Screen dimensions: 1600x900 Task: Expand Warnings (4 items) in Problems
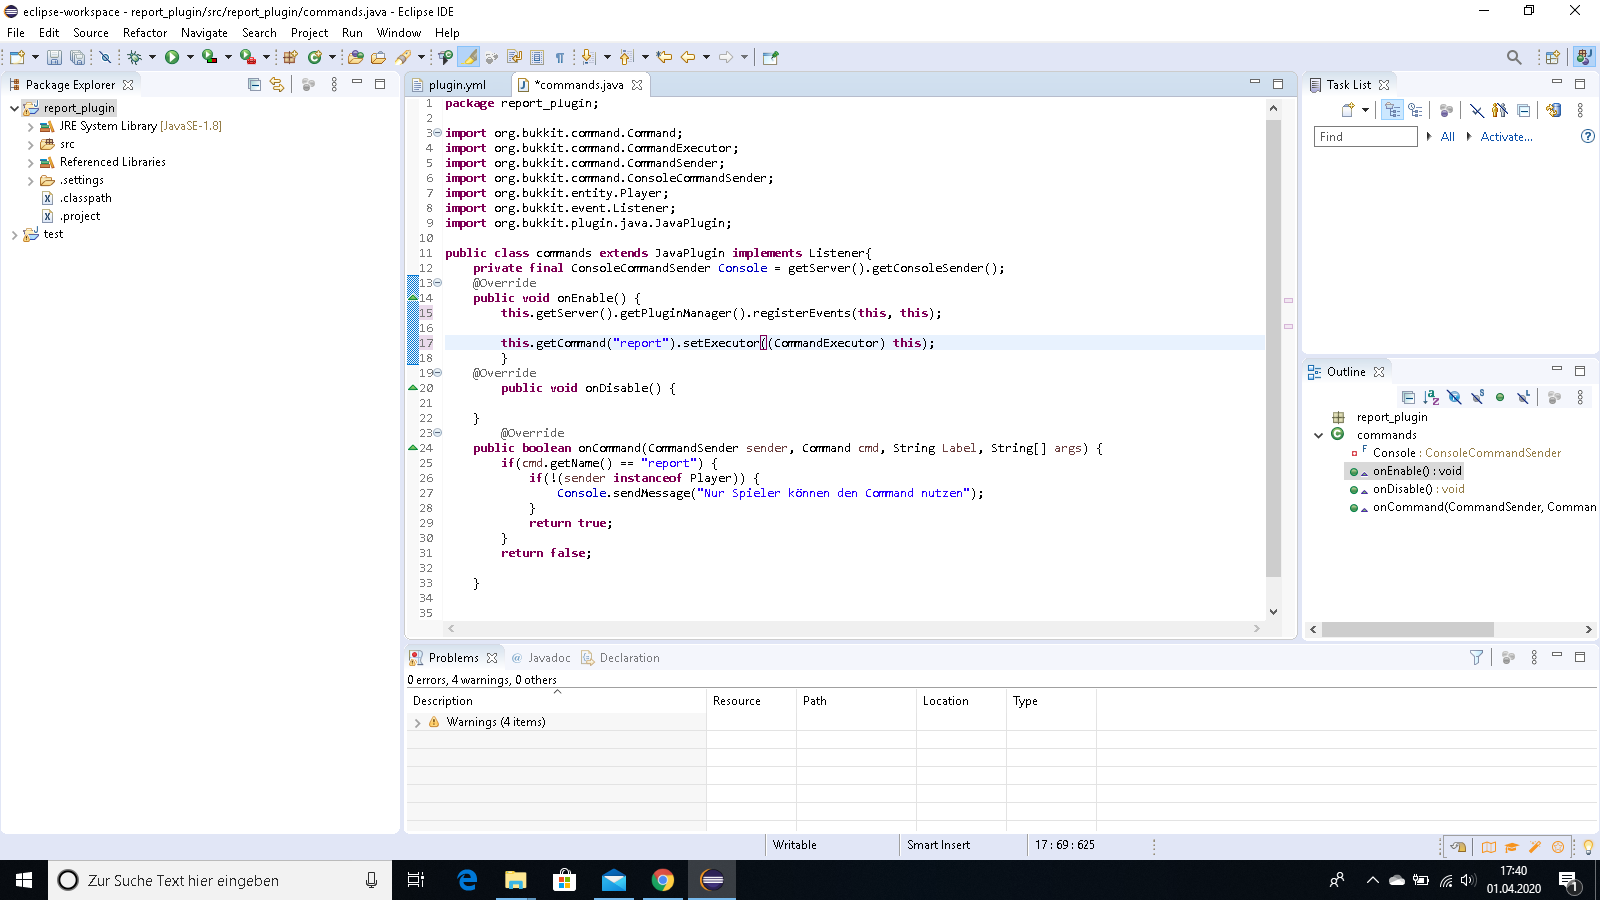[x=418, y=723]
